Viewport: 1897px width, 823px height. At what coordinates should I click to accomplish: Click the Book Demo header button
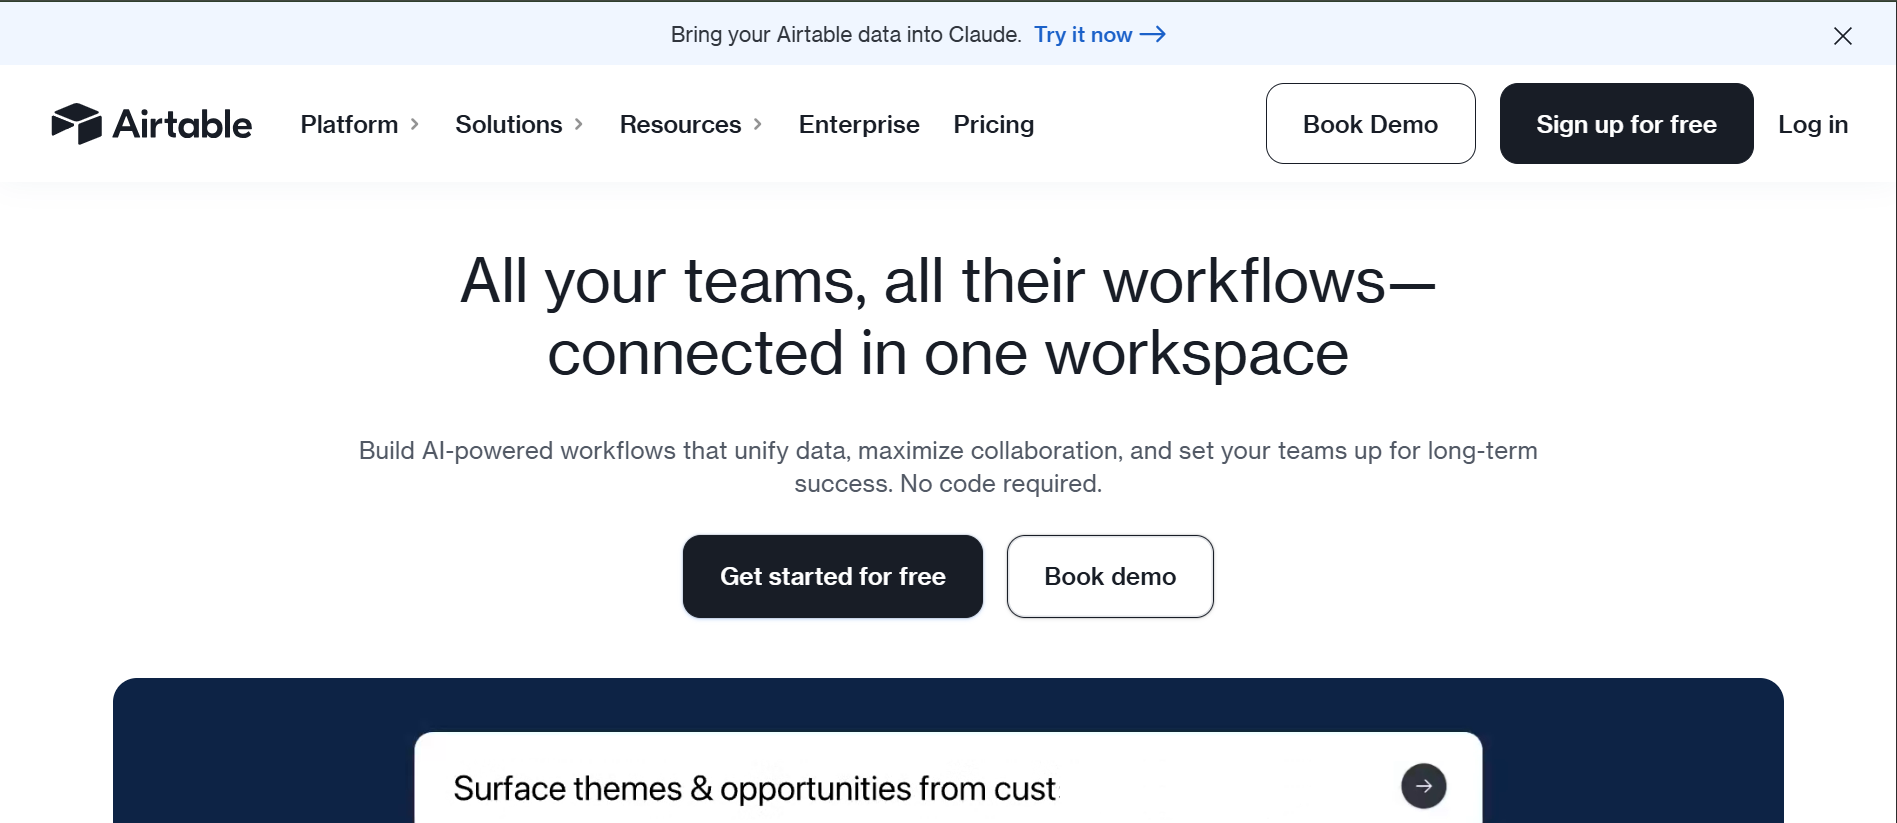coord(1370,123)
